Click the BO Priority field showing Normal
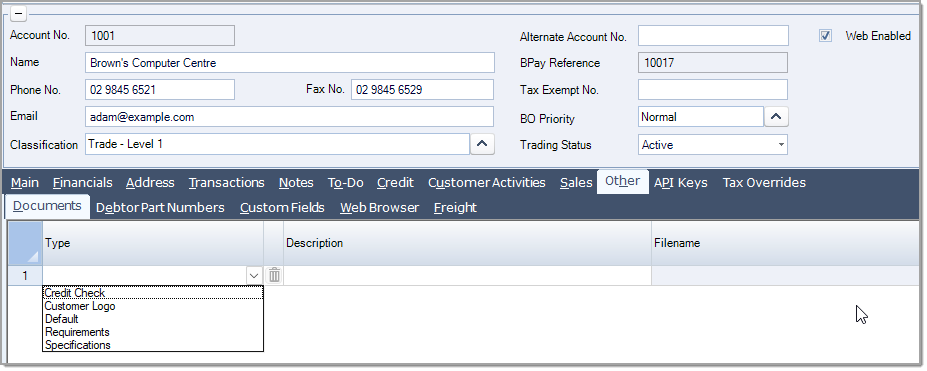The height and width of the screenshot is (371, 927). (701, 117)
